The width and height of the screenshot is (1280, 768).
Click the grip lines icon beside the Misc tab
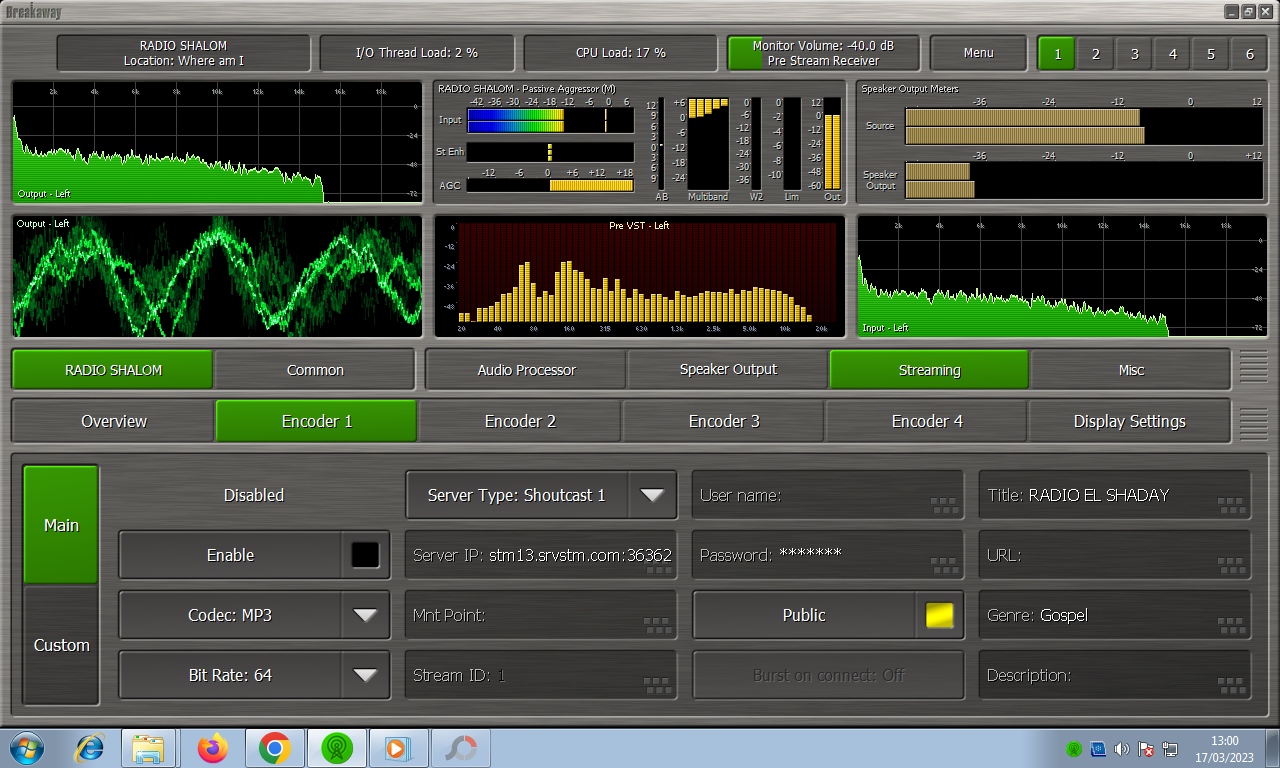click(1253, 368)
